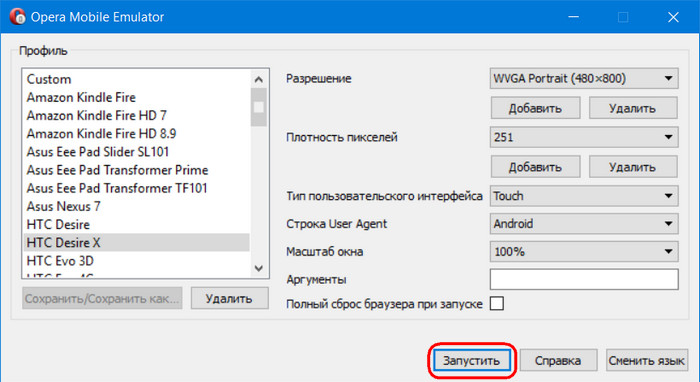The image size is (700, 382).
Task: Choose the HTC Desire profile
Action: point(137,224)
